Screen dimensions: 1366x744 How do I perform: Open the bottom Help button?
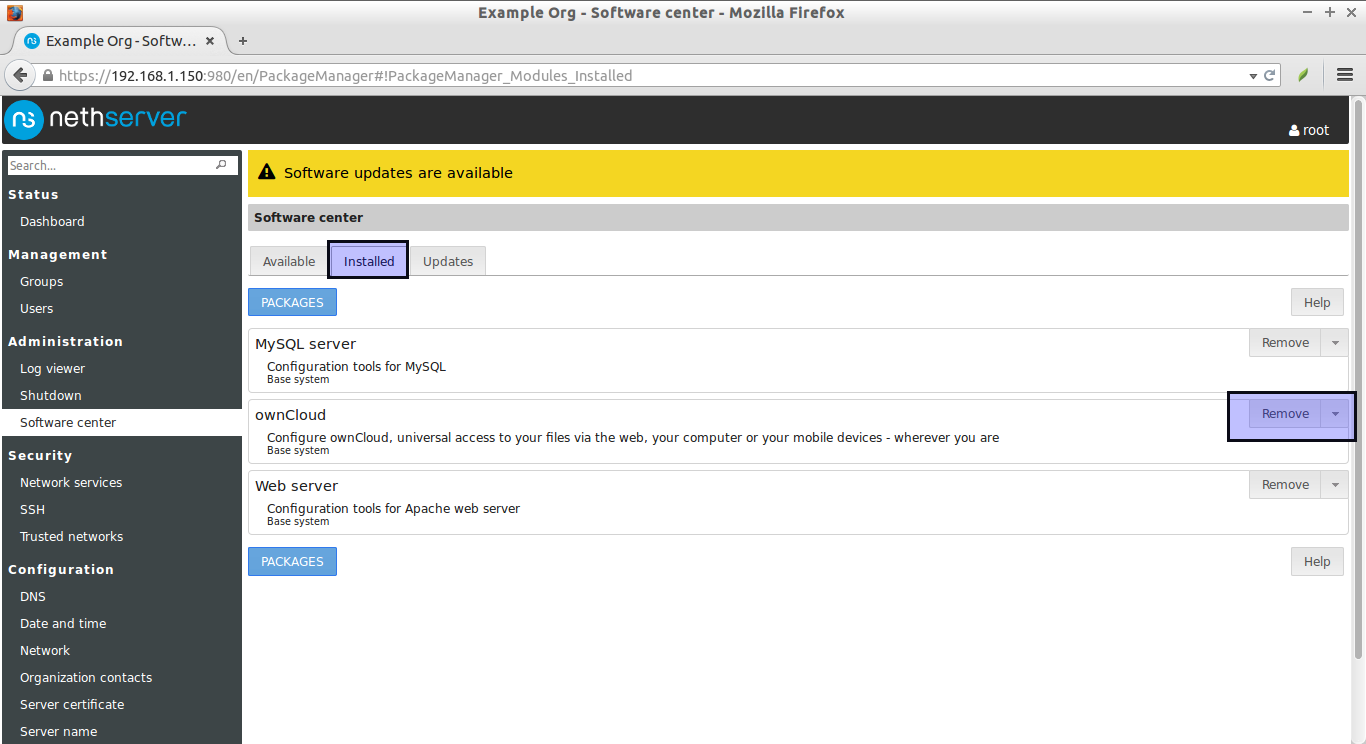tap(1317, 562)
